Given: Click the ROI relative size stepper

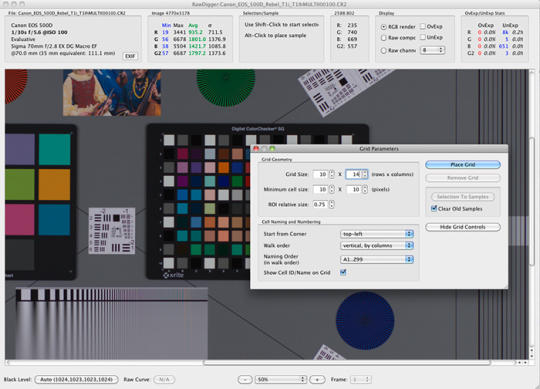Looking at the screenshot, I should point(331,204).
